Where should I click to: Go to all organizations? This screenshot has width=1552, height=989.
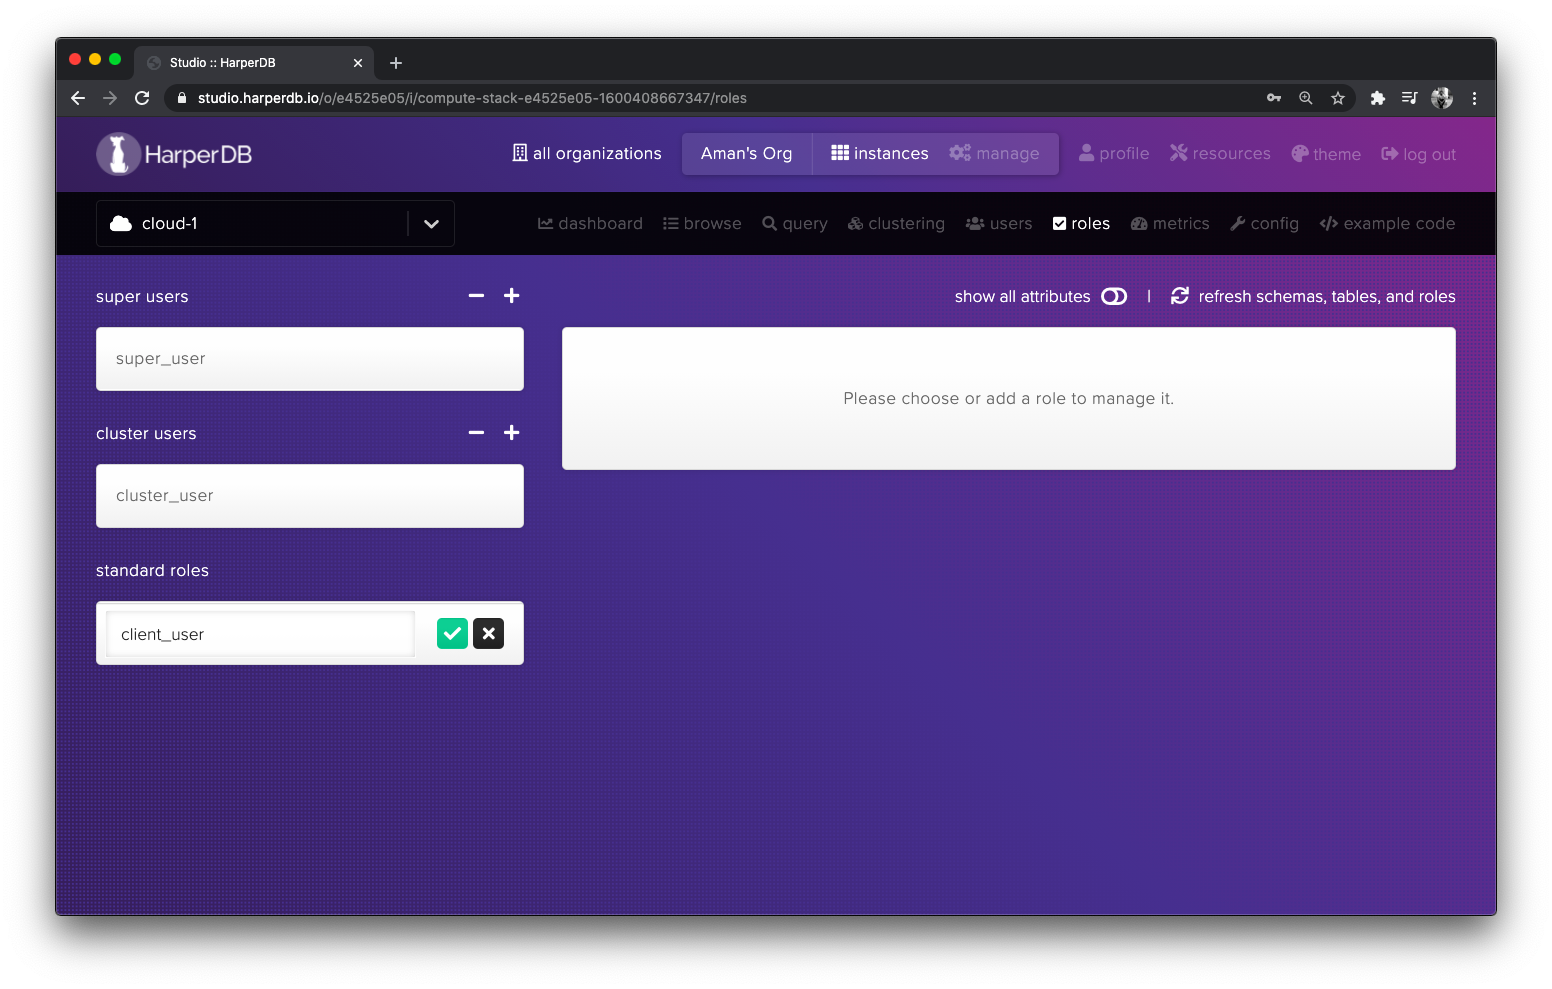click(x=587, y=153)
